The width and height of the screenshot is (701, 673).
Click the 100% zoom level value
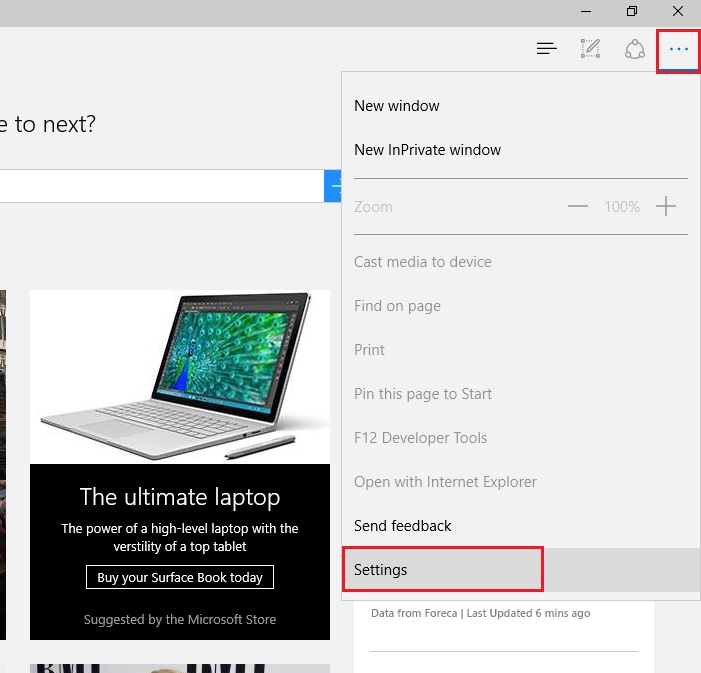click(622, 207)
